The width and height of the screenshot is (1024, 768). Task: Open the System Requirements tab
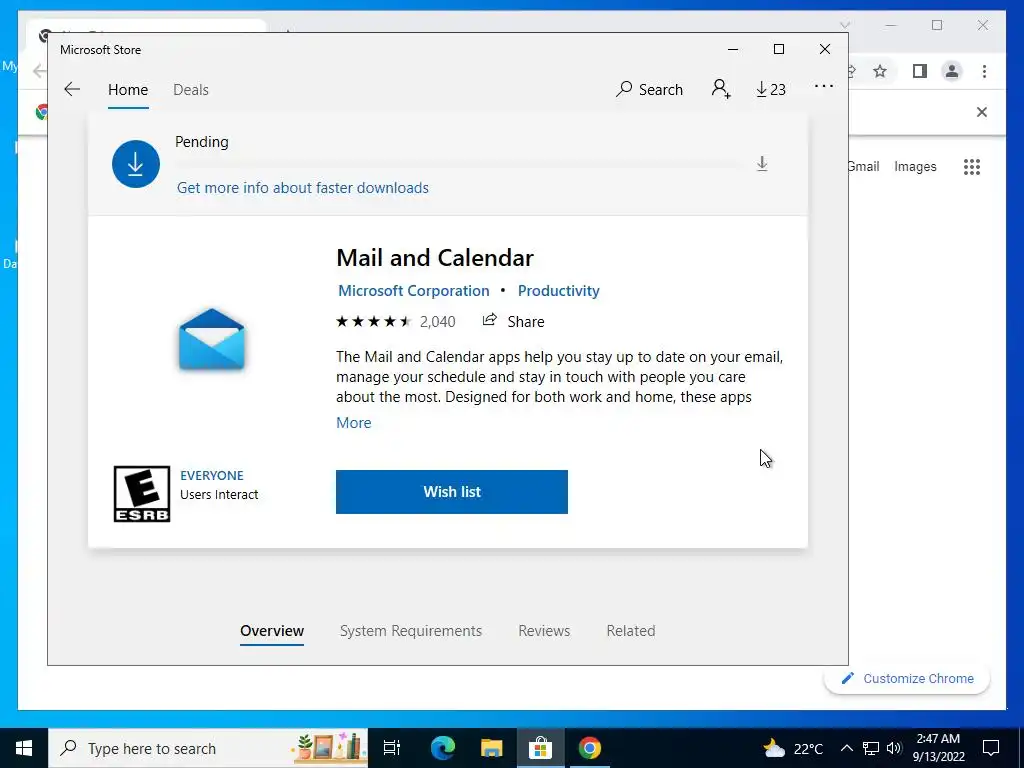coord(411,631)
